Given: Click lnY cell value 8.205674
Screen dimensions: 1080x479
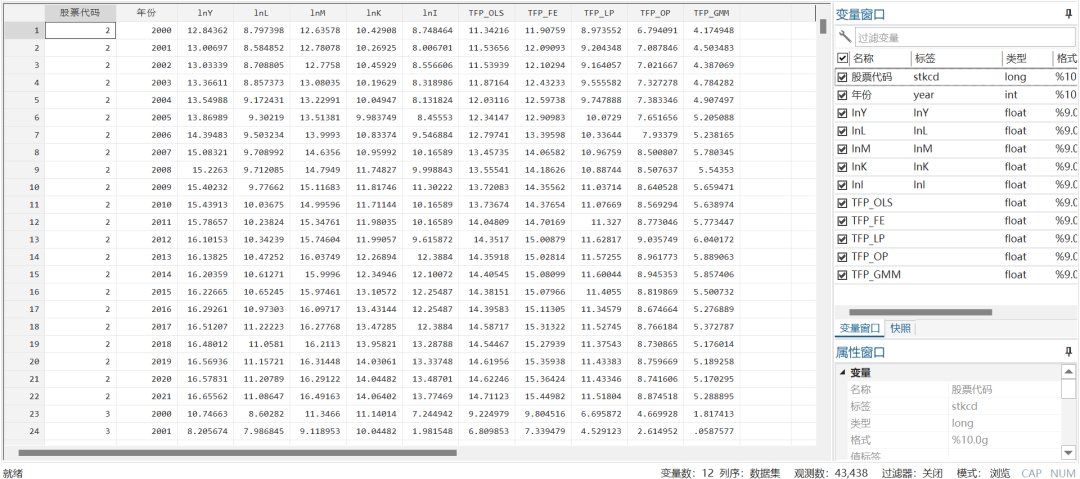Looking at the screenshot, I should coord(205,431).
